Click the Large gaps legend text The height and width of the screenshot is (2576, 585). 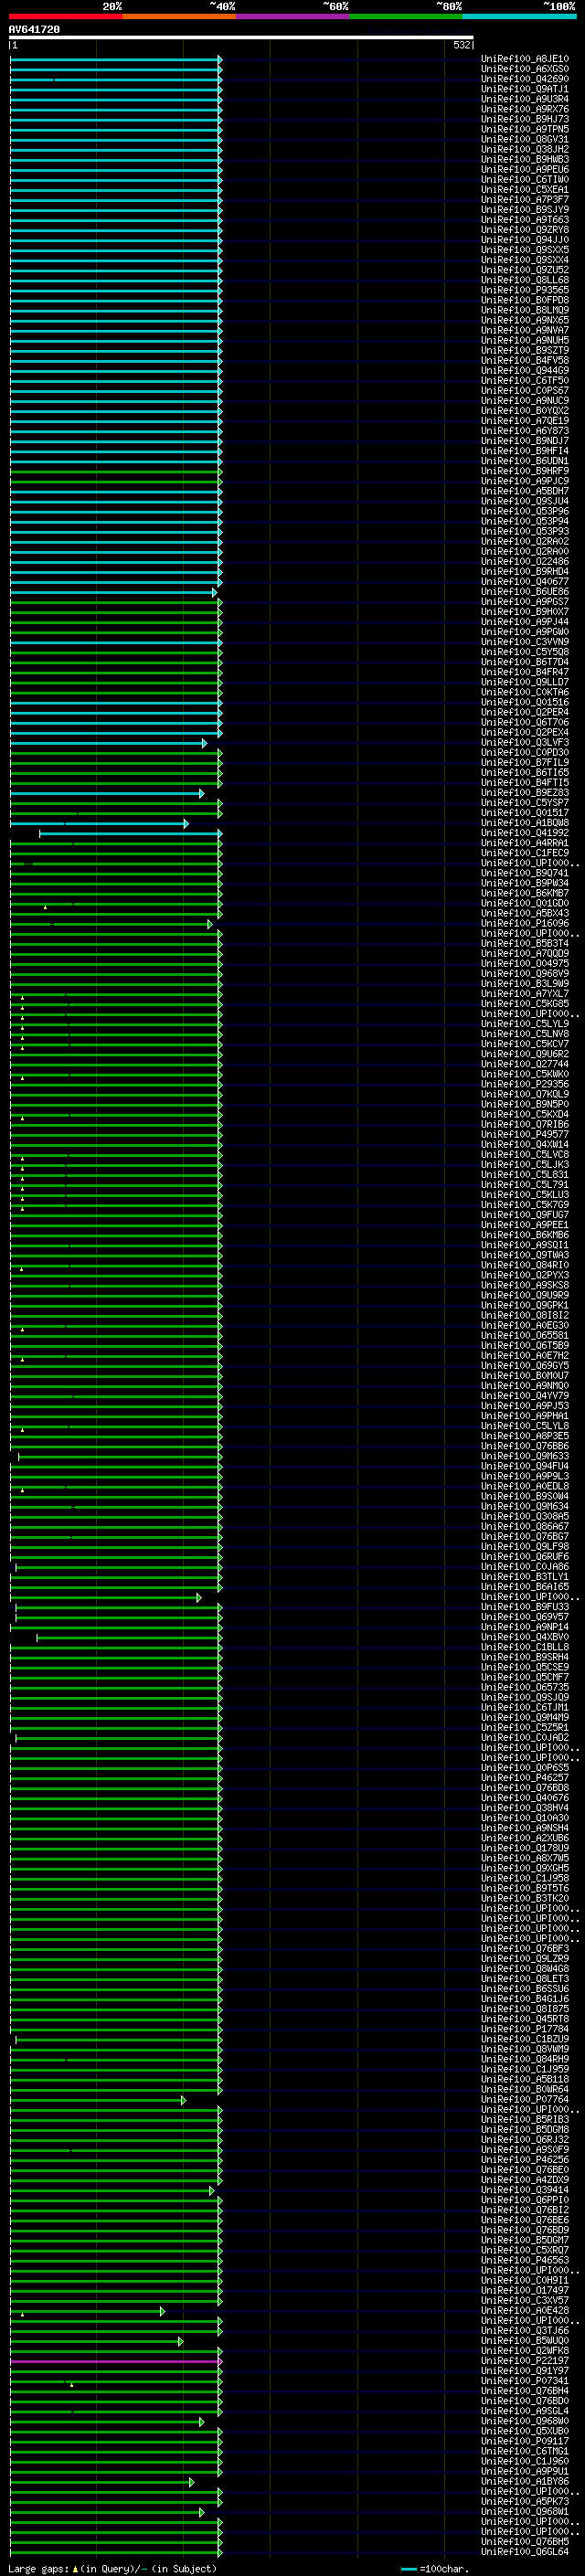(x=112, y=2569)
